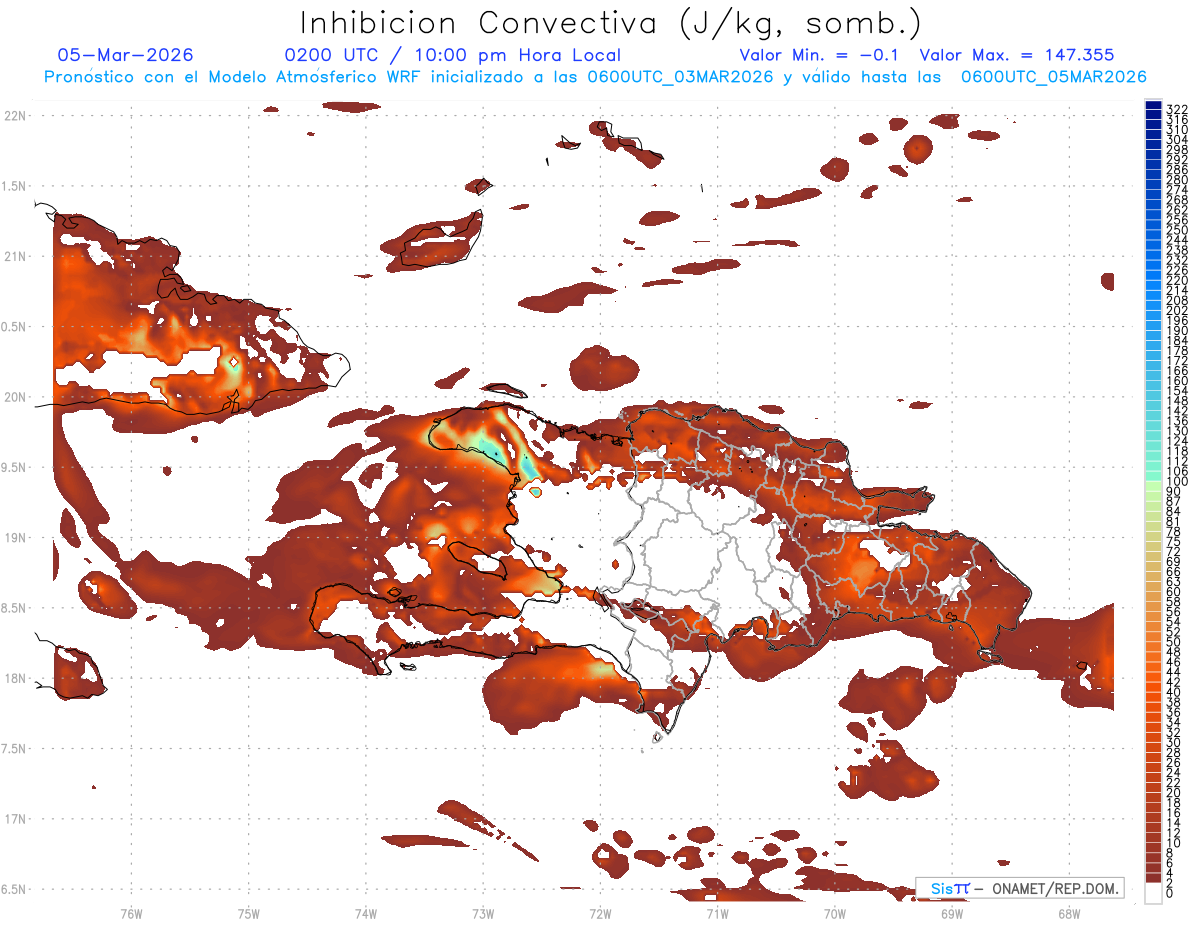Screen dimensions: 1200x927
Task: Click the colorbar value '60'
Action: pyautogui.click(x=1173, y=591)
